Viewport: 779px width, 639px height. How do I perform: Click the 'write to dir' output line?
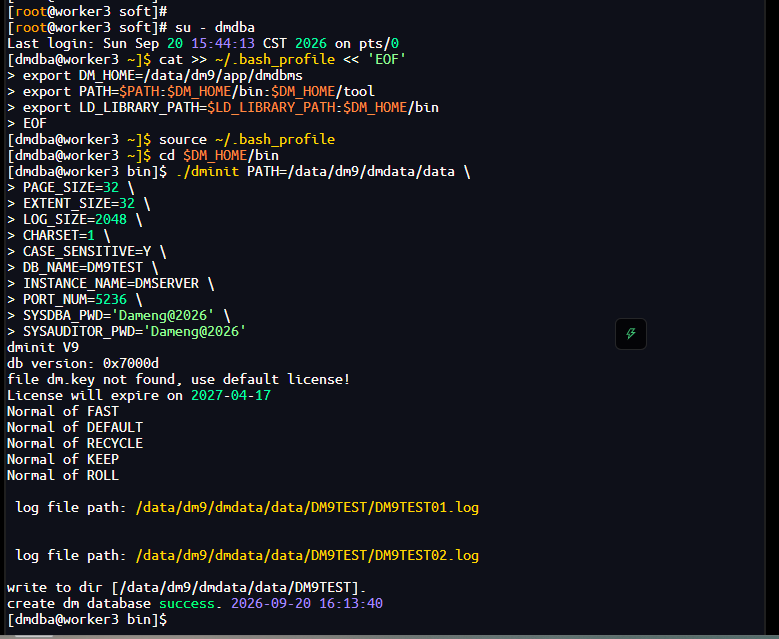[186, 587]
